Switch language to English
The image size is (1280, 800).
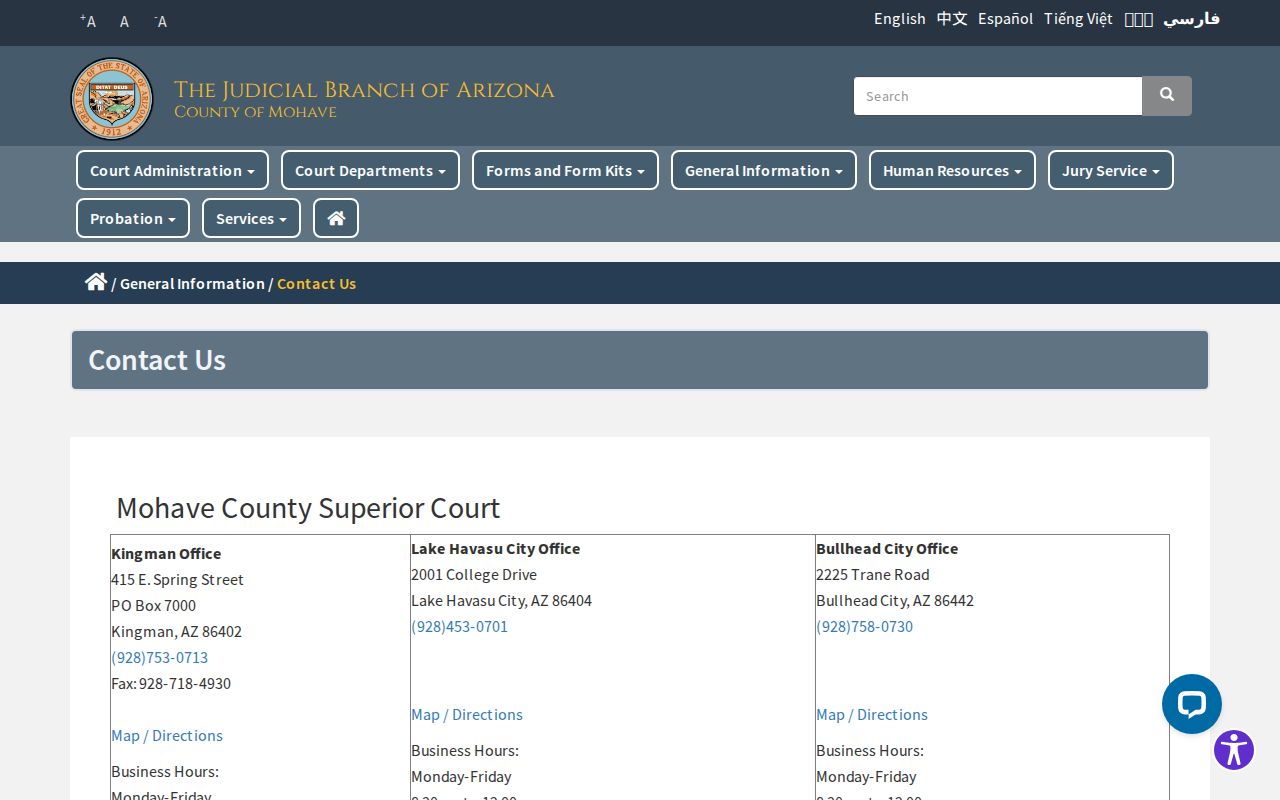900,19
